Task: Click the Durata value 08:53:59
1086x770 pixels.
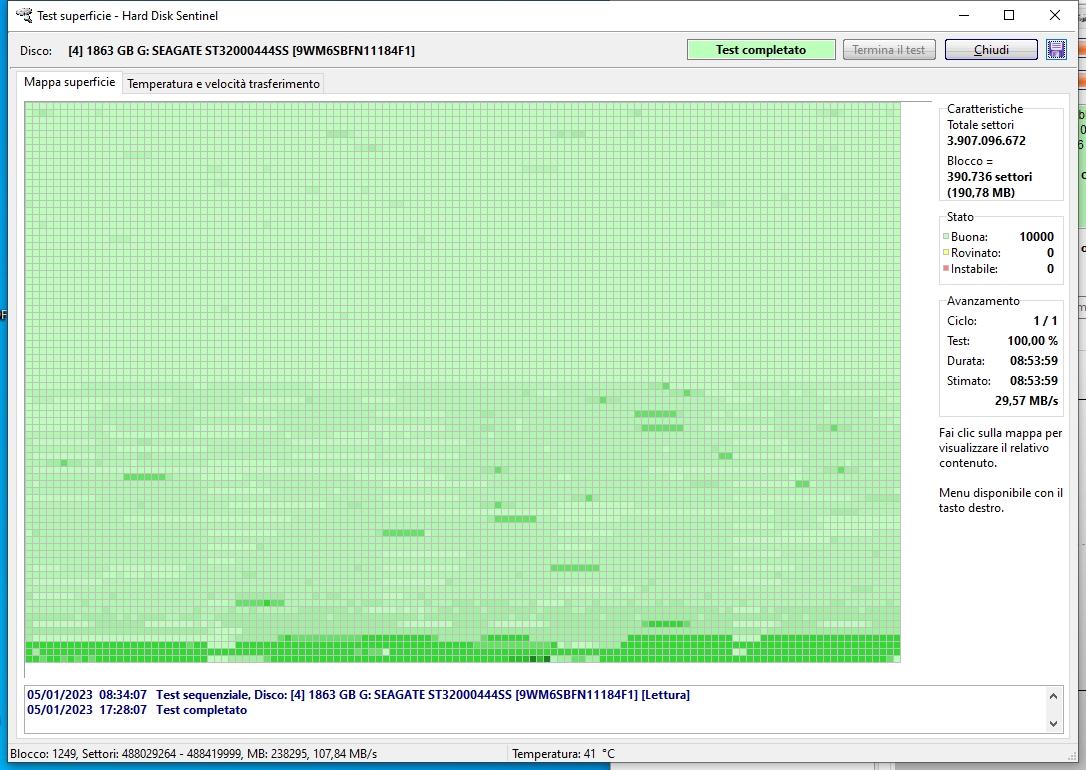Action: click(x=1033, y=361)
